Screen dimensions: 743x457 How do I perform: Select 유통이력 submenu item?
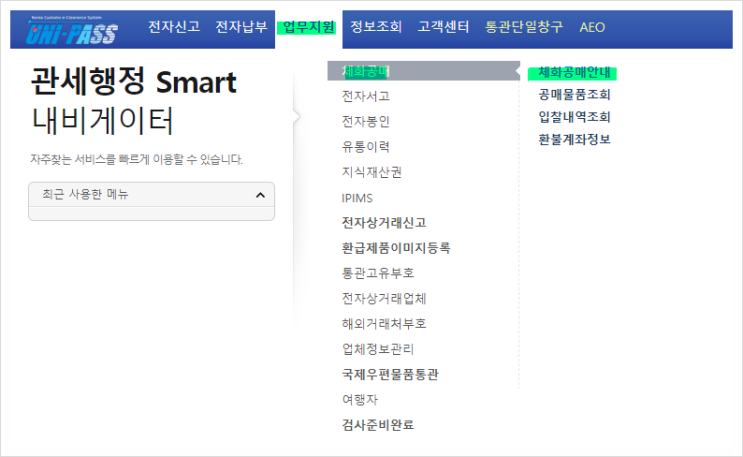click(366, 147)
